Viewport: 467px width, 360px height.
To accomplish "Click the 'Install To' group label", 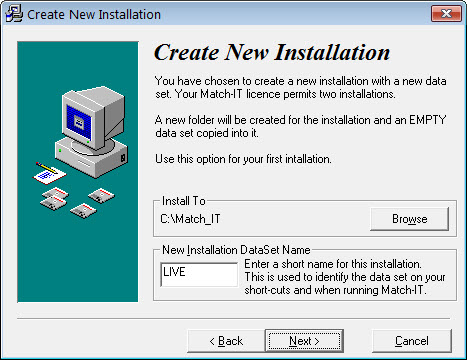I will (184, 201).
